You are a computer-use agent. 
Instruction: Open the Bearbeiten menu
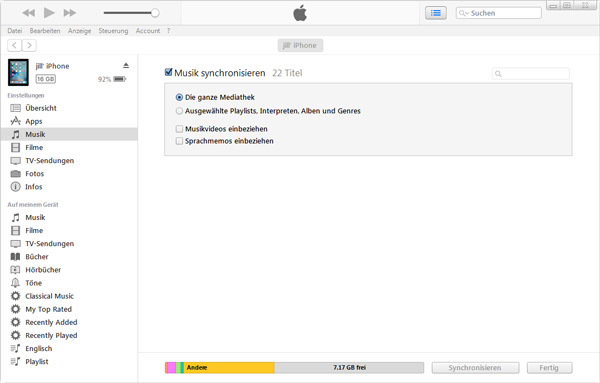(x=45, y=31)
